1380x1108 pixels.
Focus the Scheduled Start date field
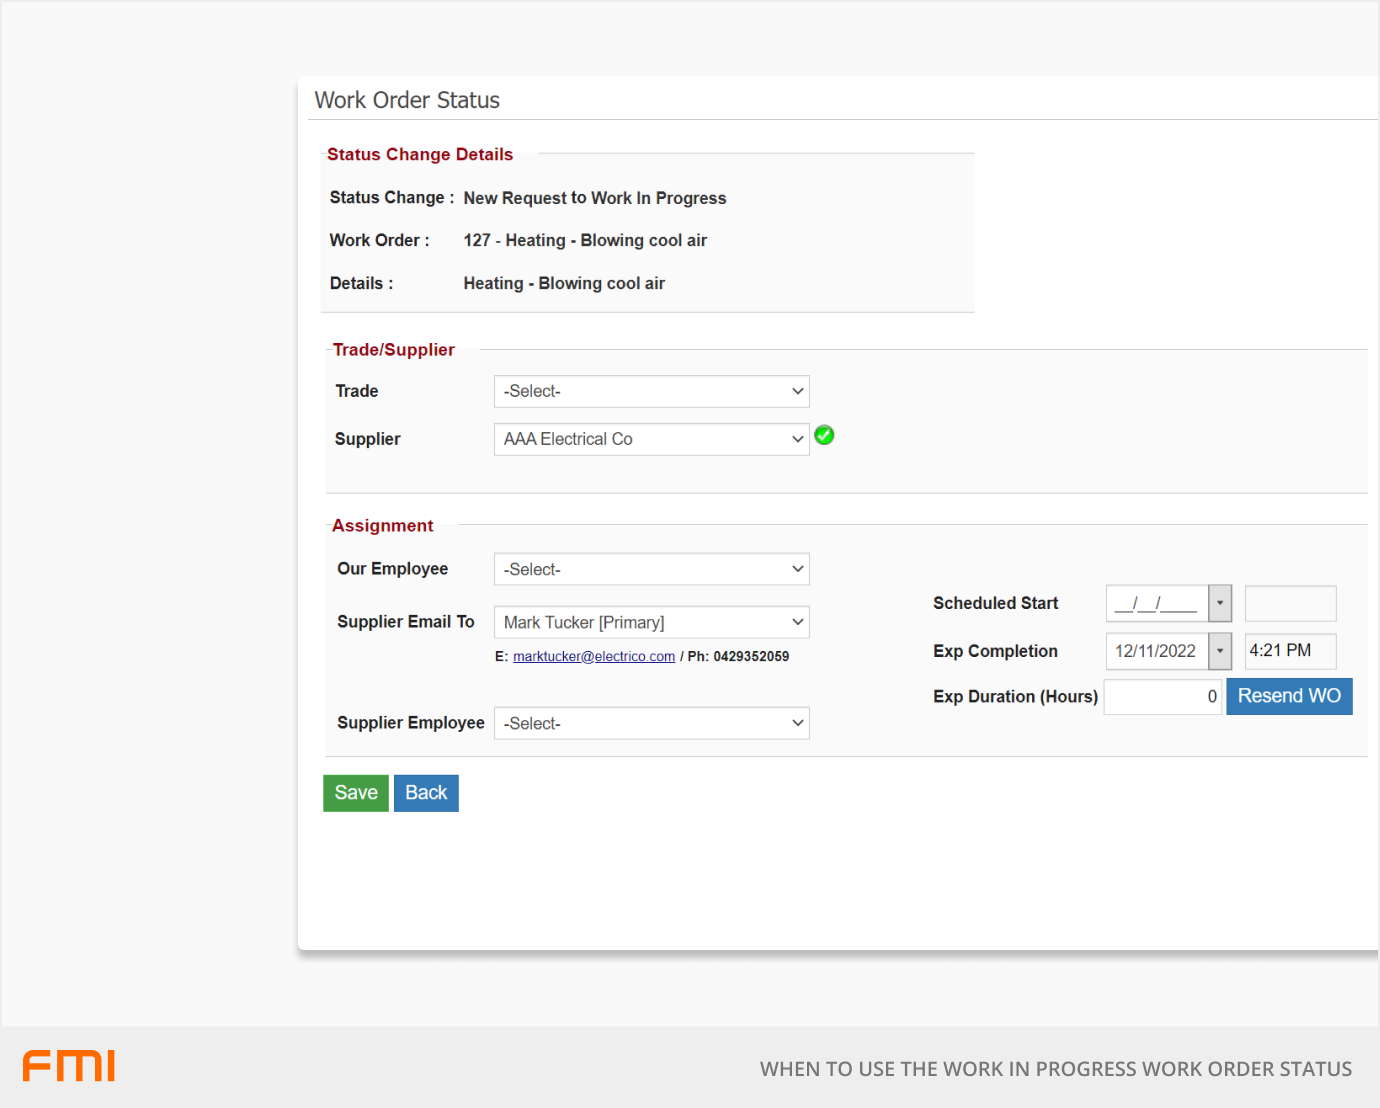pos(1157,604)
